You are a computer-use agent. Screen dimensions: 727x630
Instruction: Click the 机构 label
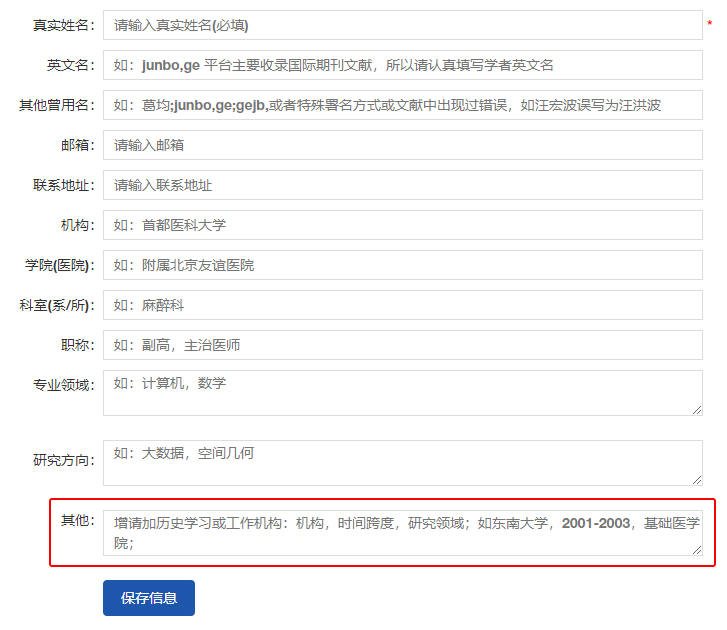77,225
